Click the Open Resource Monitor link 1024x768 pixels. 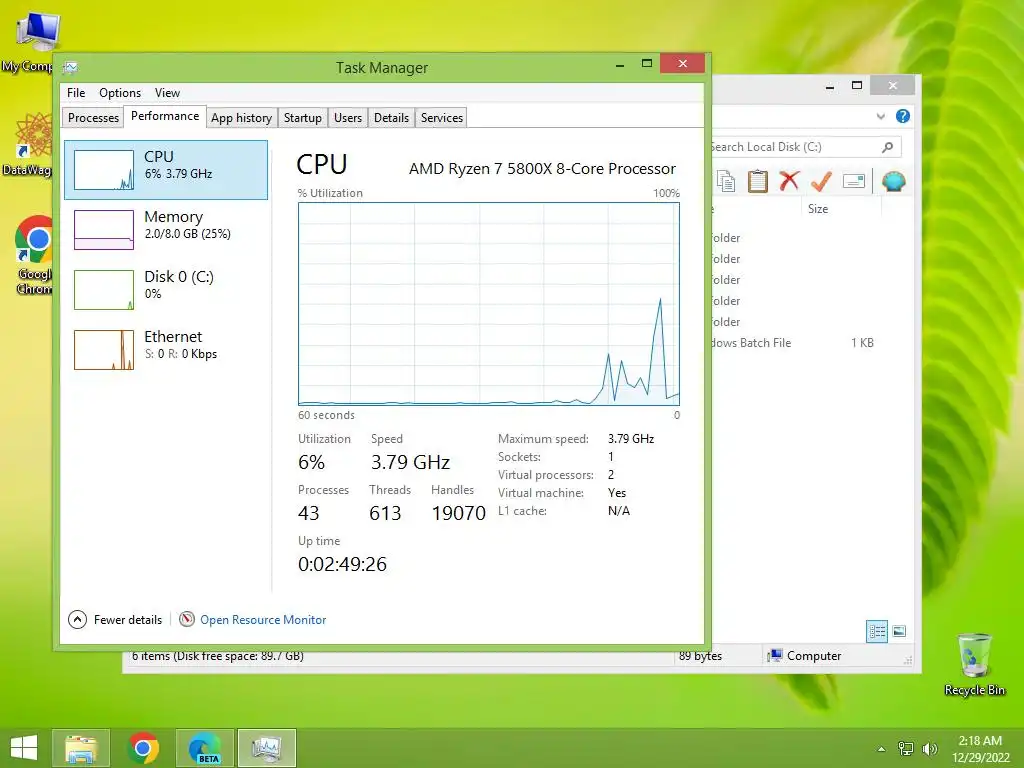coord(263,620)
